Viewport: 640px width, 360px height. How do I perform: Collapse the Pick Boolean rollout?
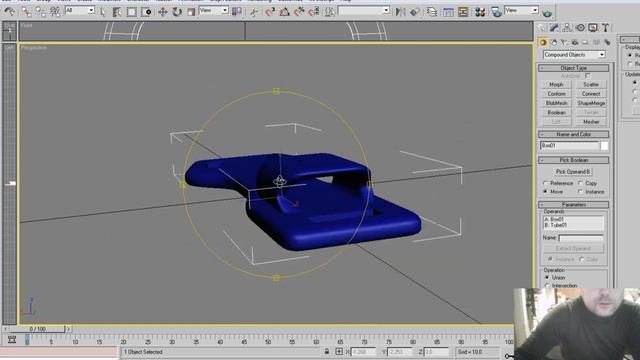pos(573,160)
